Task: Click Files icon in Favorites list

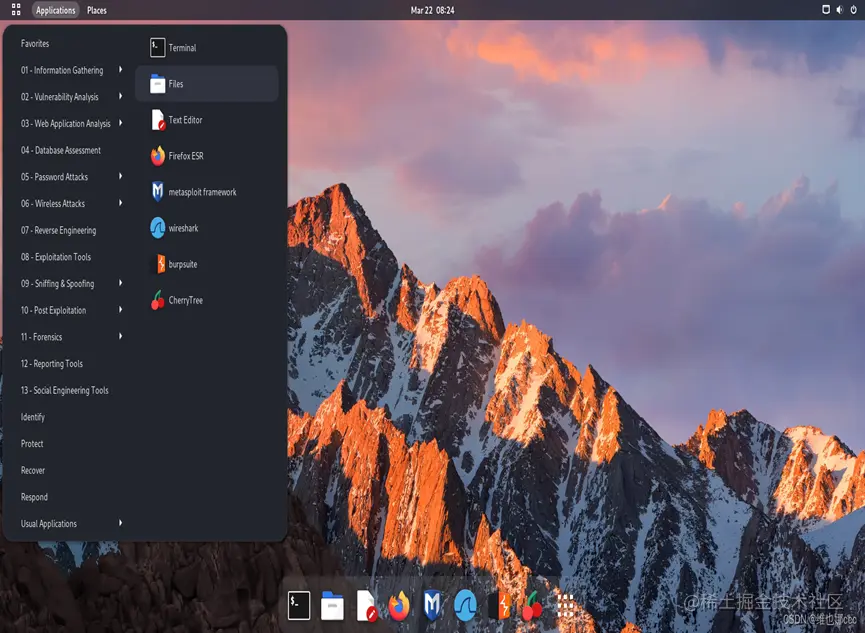Action: 157,84
